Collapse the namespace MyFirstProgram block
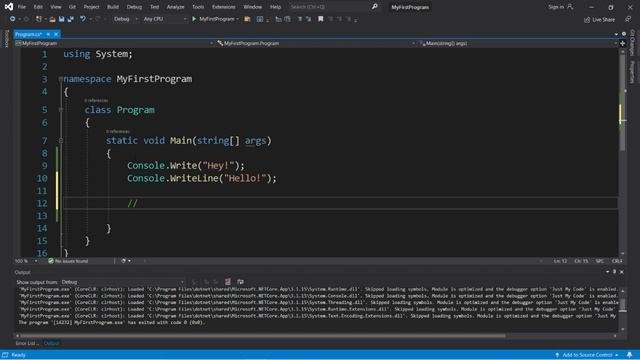This screenshot has width=640, height=360. [60, 79]
